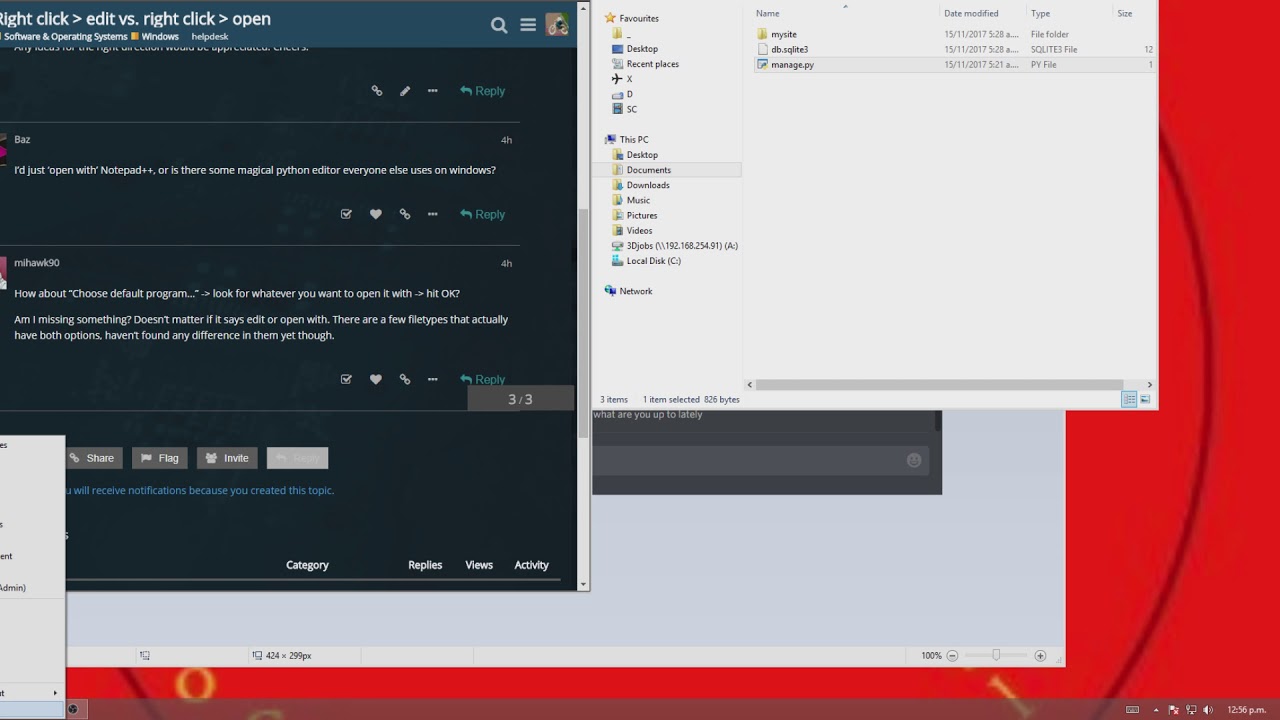The image size is (1280, 720).
Task: Show more actions on Baz's post
Action: [433, 214]
